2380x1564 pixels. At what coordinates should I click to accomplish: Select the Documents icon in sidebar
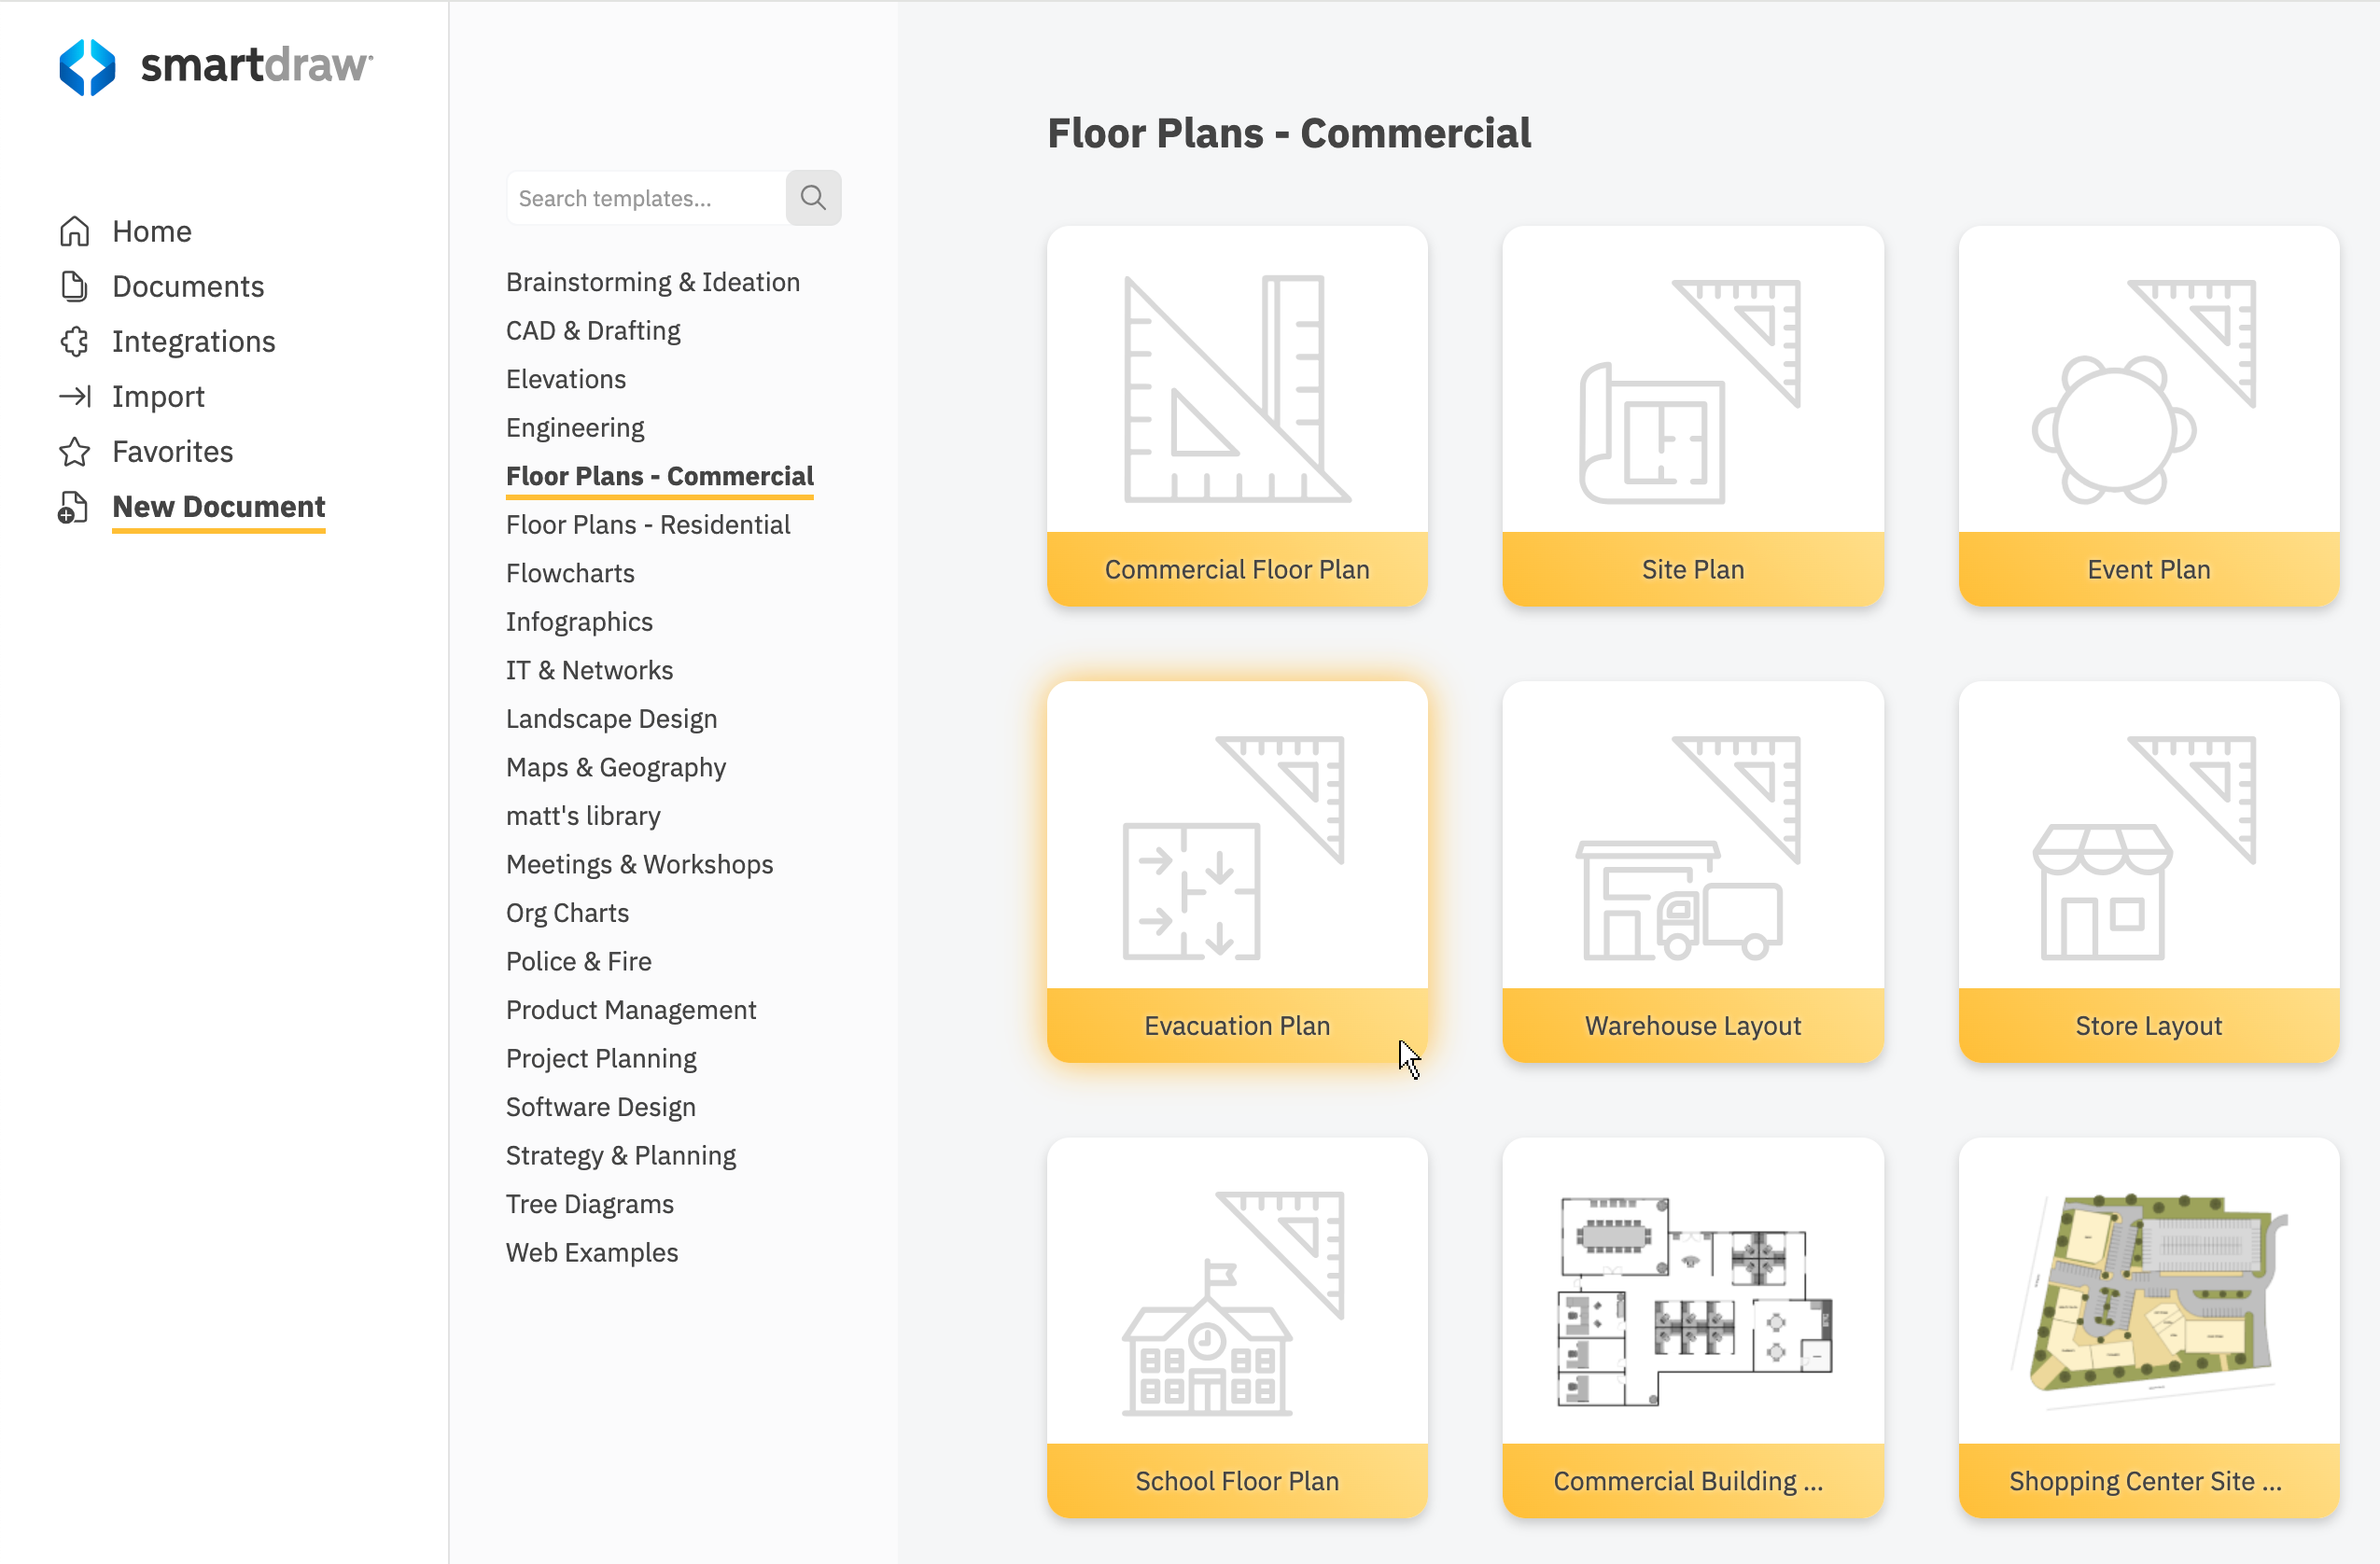(x=74, y=286)
